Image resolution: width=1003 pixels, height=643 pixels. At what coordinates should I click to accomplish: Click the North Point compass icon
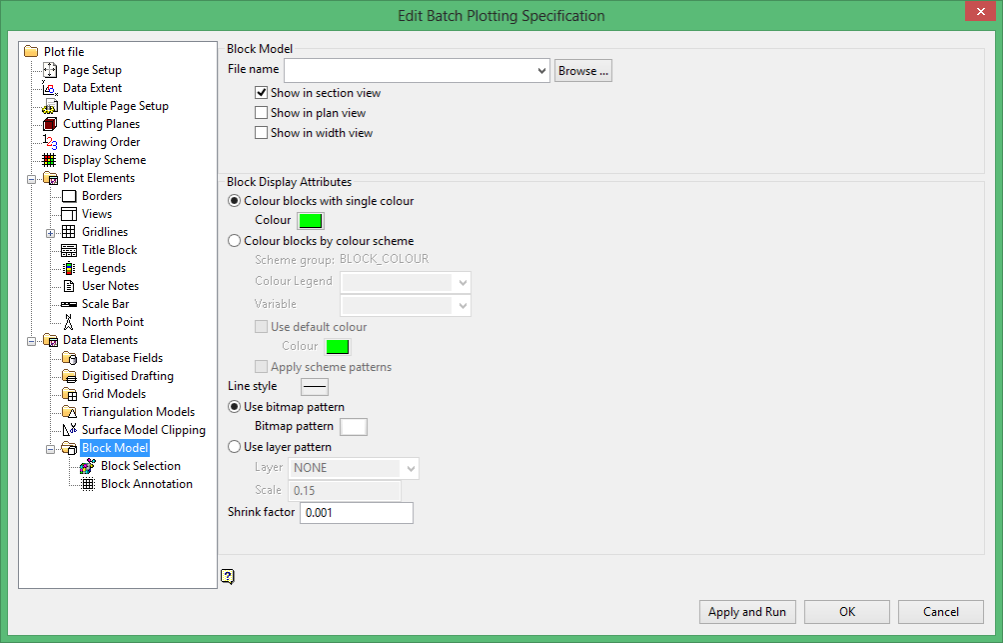68,322
